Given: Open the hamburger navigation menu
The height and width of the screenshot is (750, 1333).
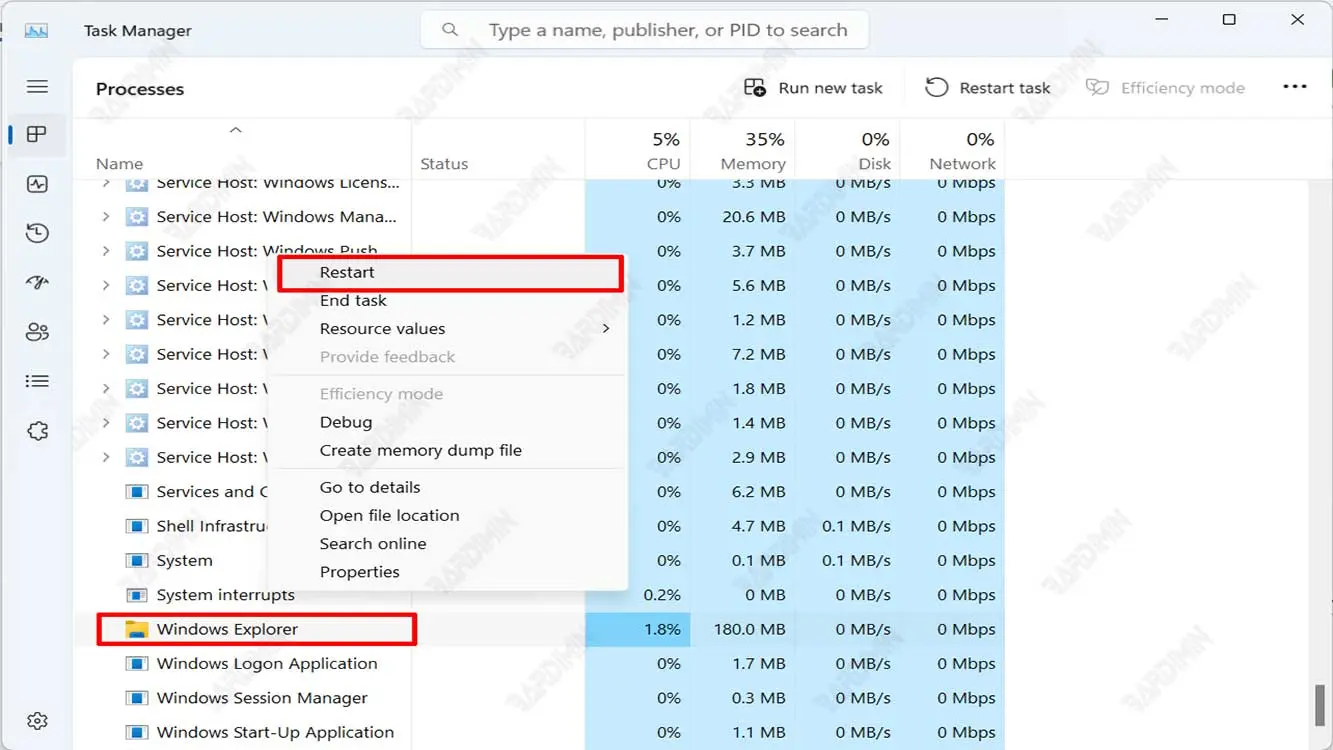Looking at the screenshot, I should point(37,87).
